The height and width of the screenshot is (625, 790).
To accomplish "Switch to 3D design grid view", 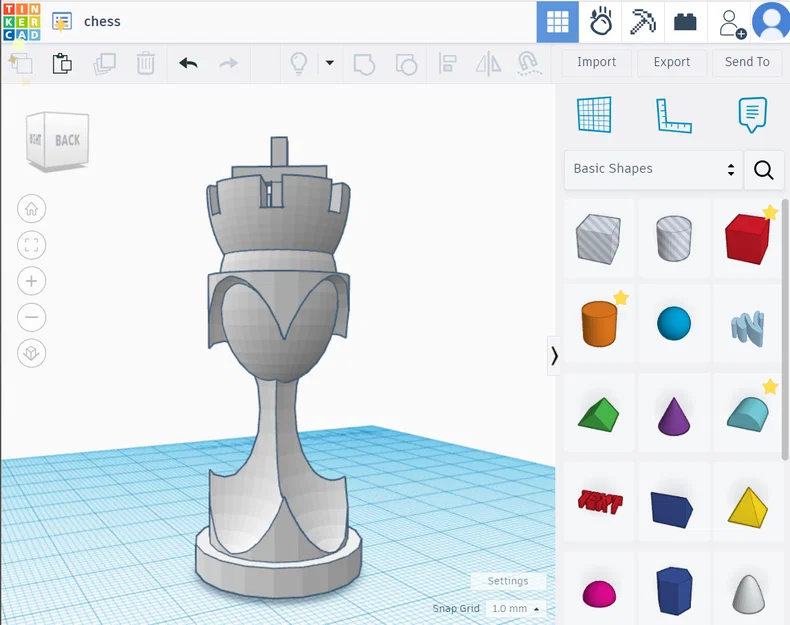I will coord(557,22).
